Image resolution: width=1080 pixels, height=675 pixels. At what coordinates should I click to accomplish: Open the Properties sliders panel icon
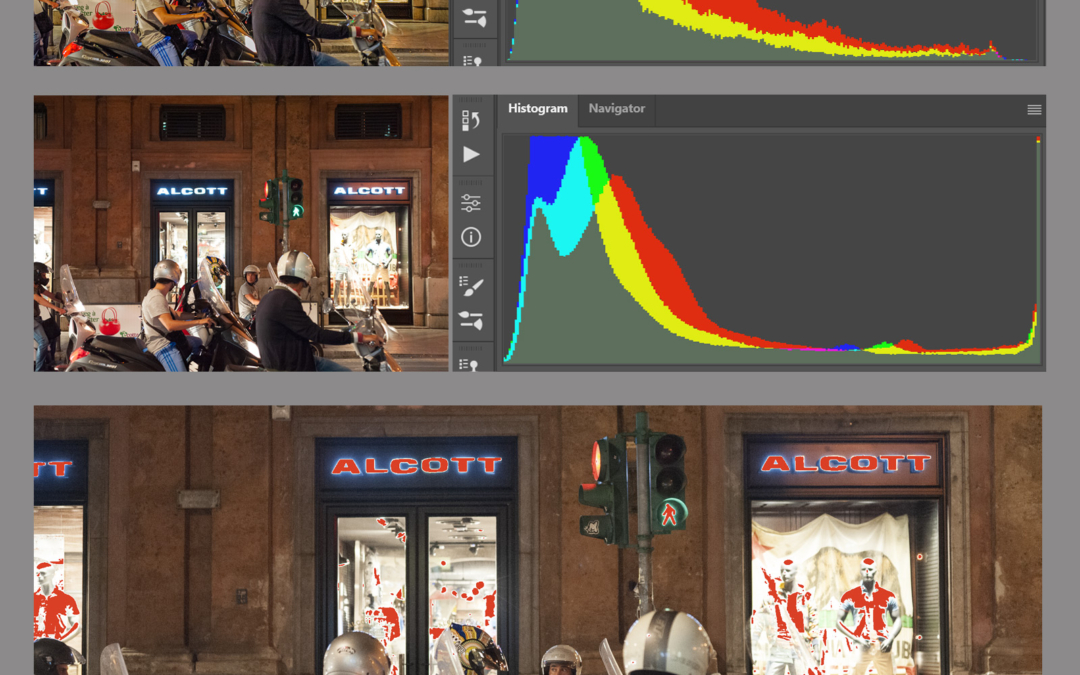point(471,203)
